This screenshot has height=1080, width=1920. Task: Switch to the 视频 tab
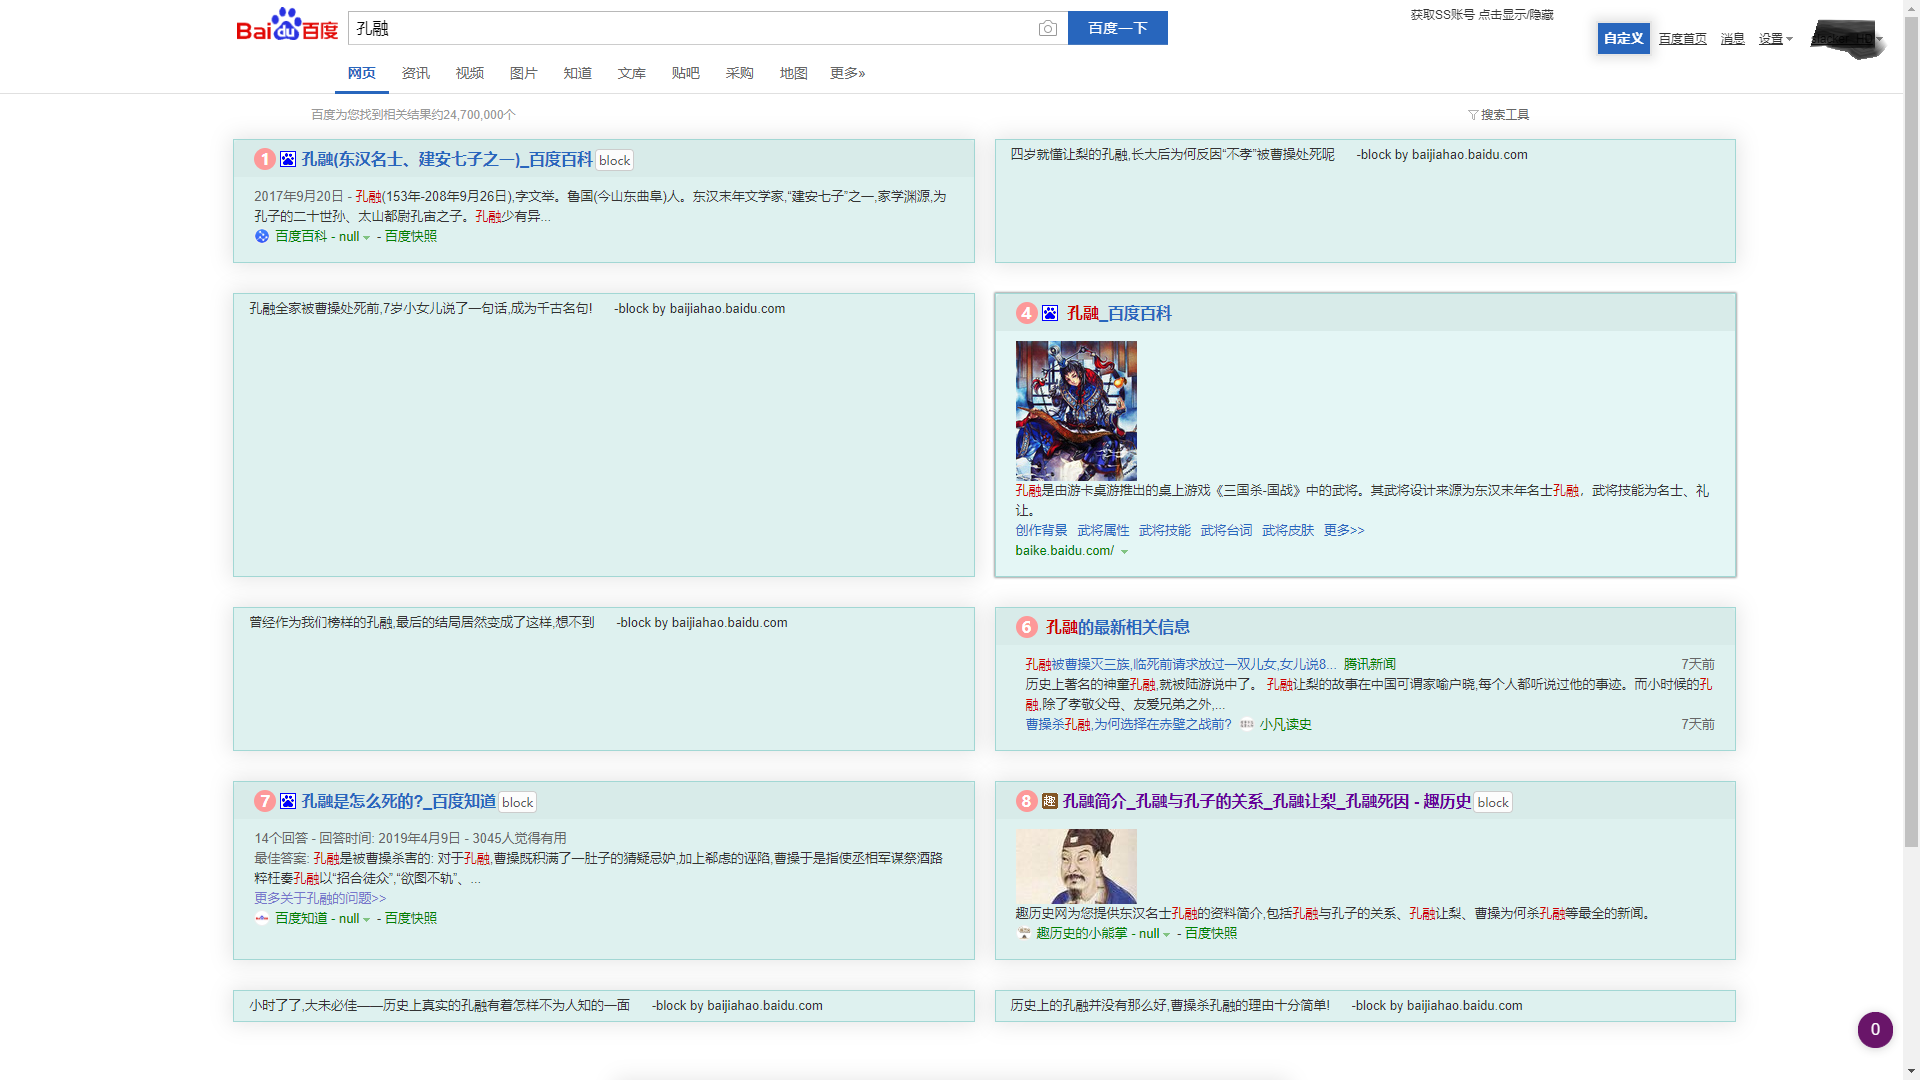tap(469, 73)
